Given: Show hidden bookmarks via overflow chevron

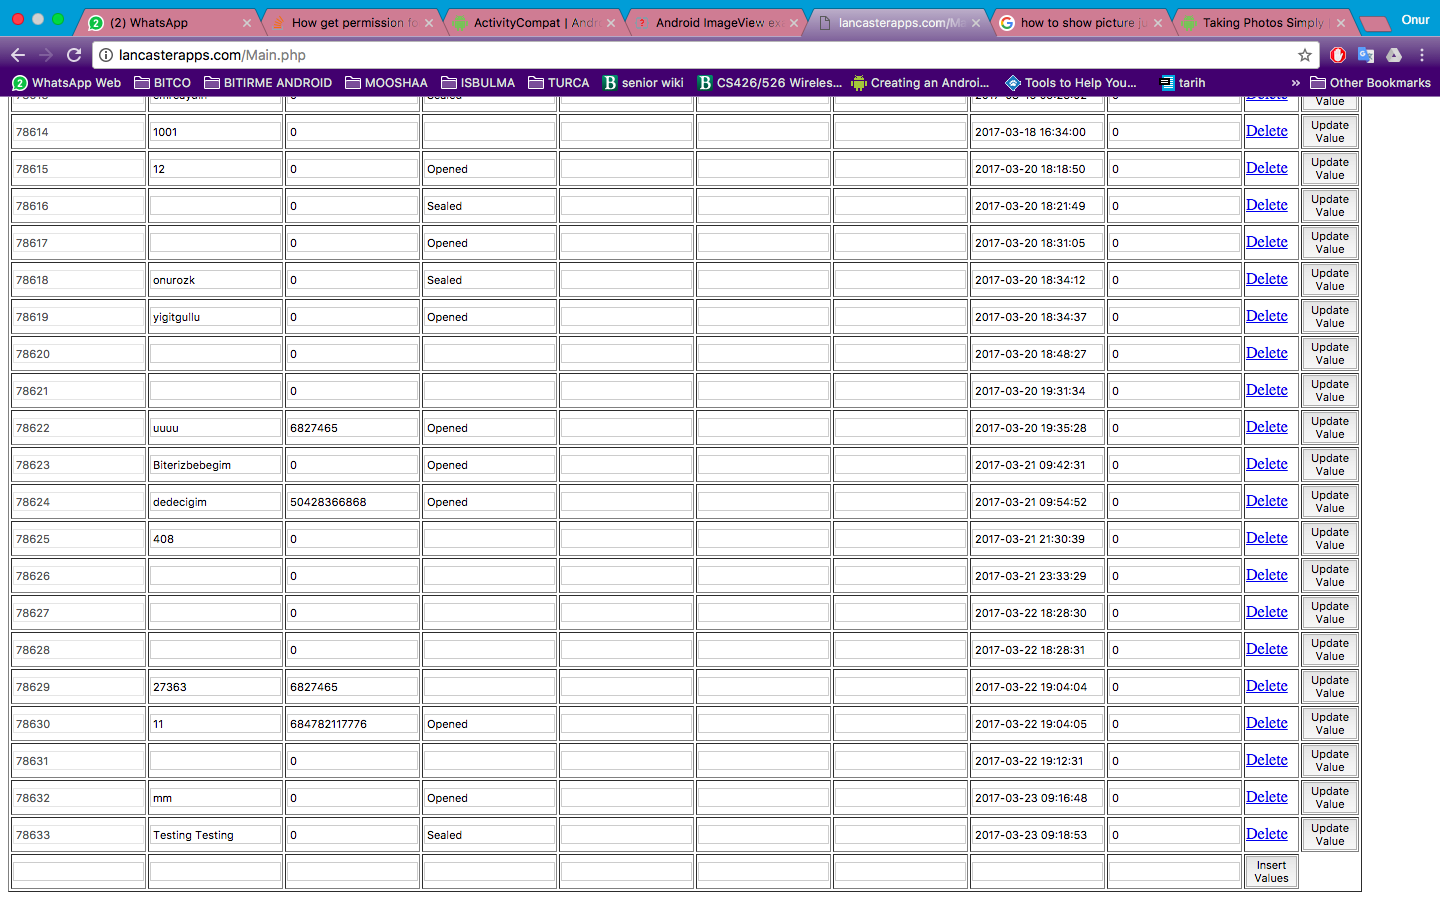Looking at the screenshot, I should 1295,83.
